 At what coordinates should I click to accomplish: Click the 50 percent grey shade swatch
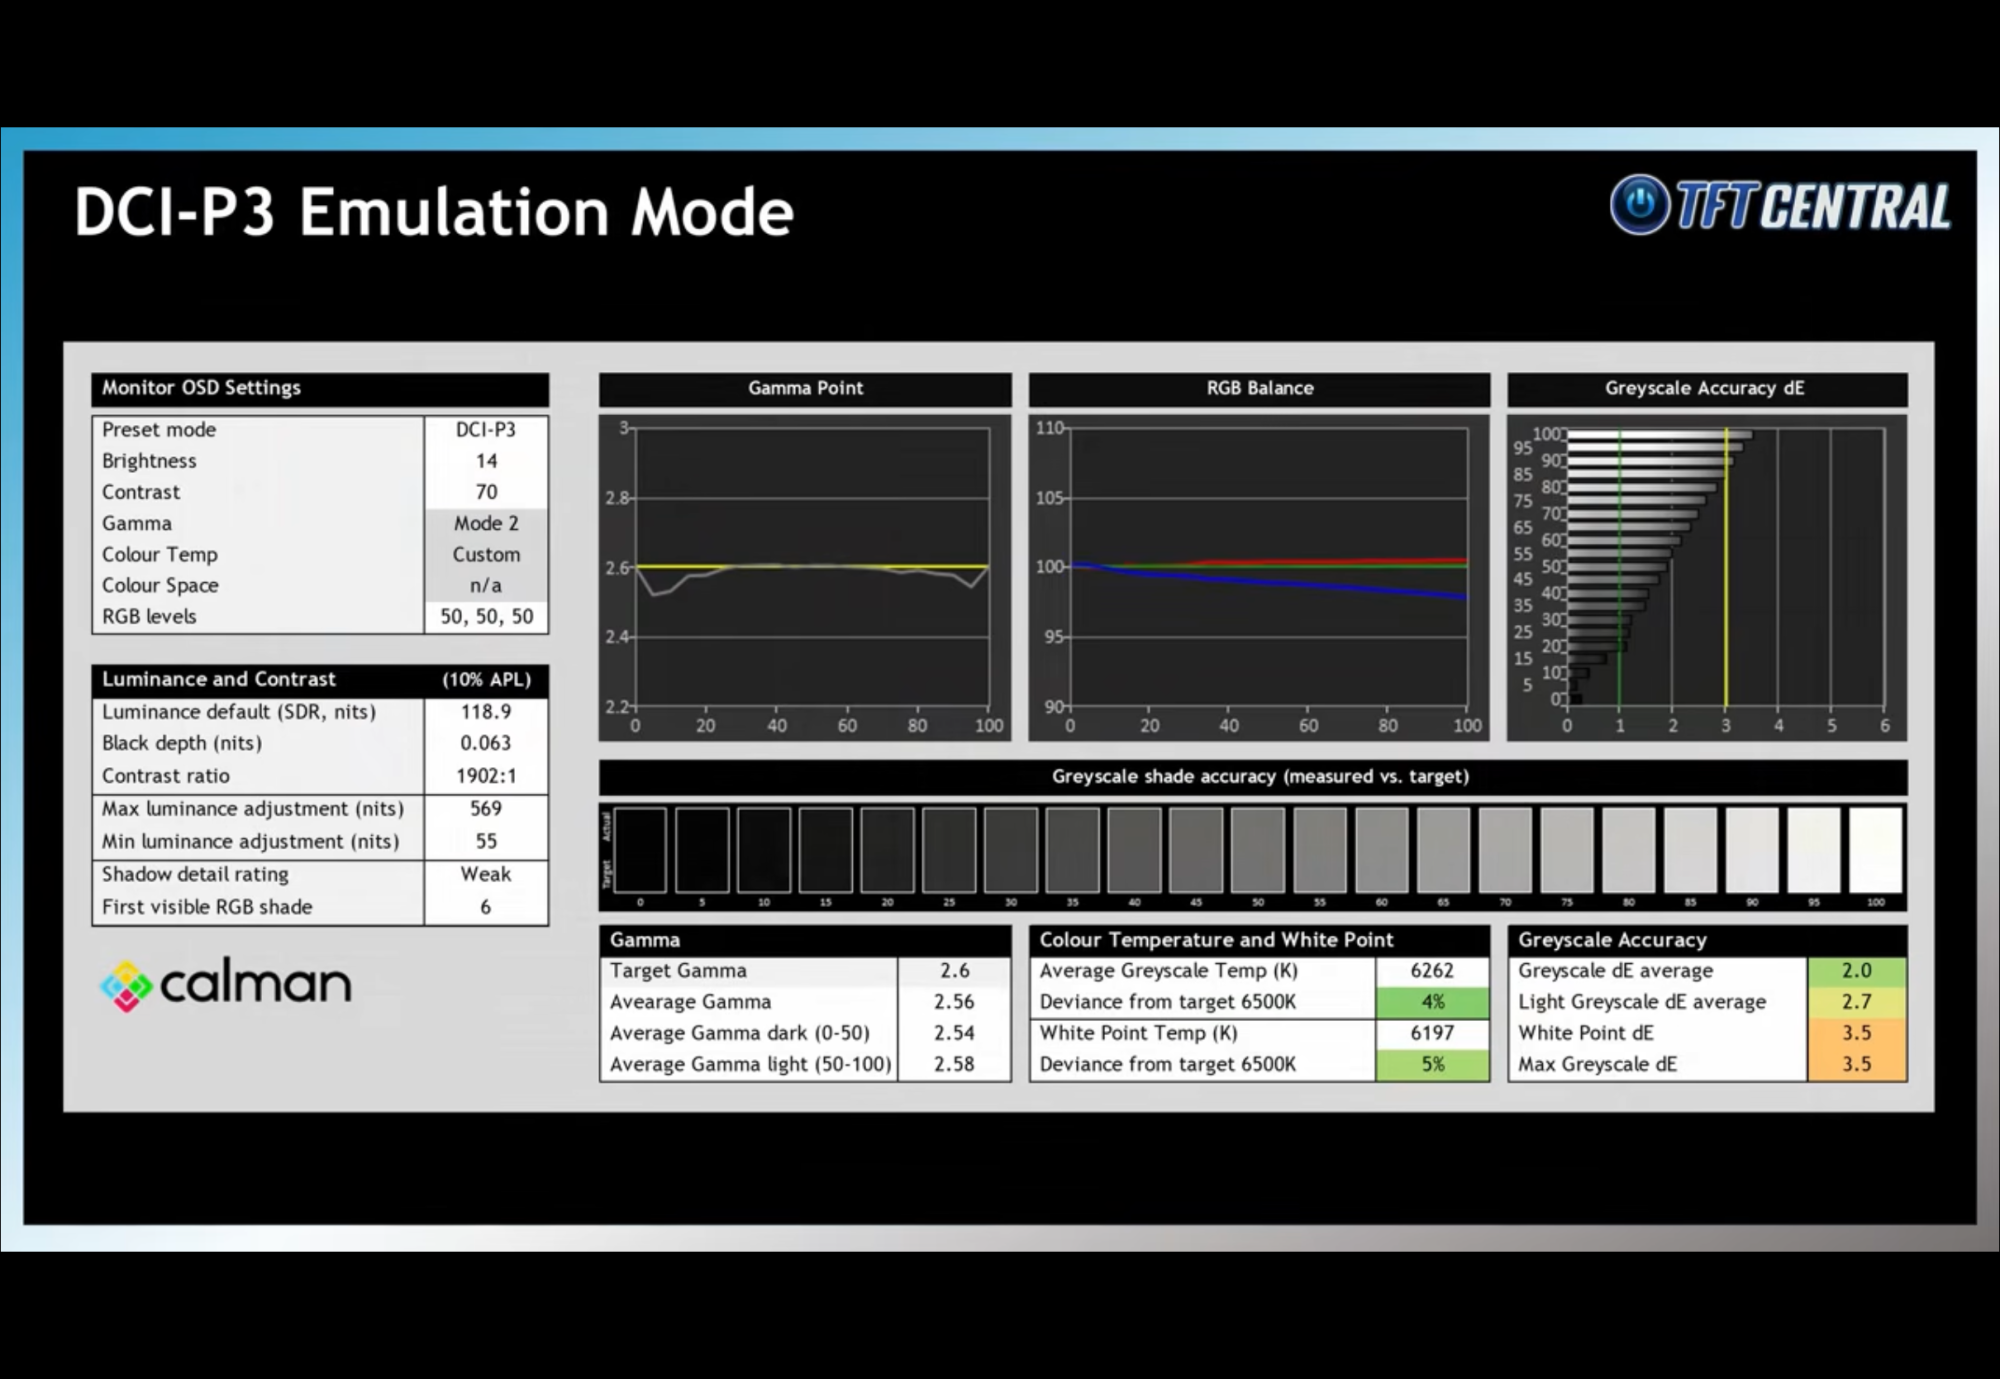[x=1257, y=849]
